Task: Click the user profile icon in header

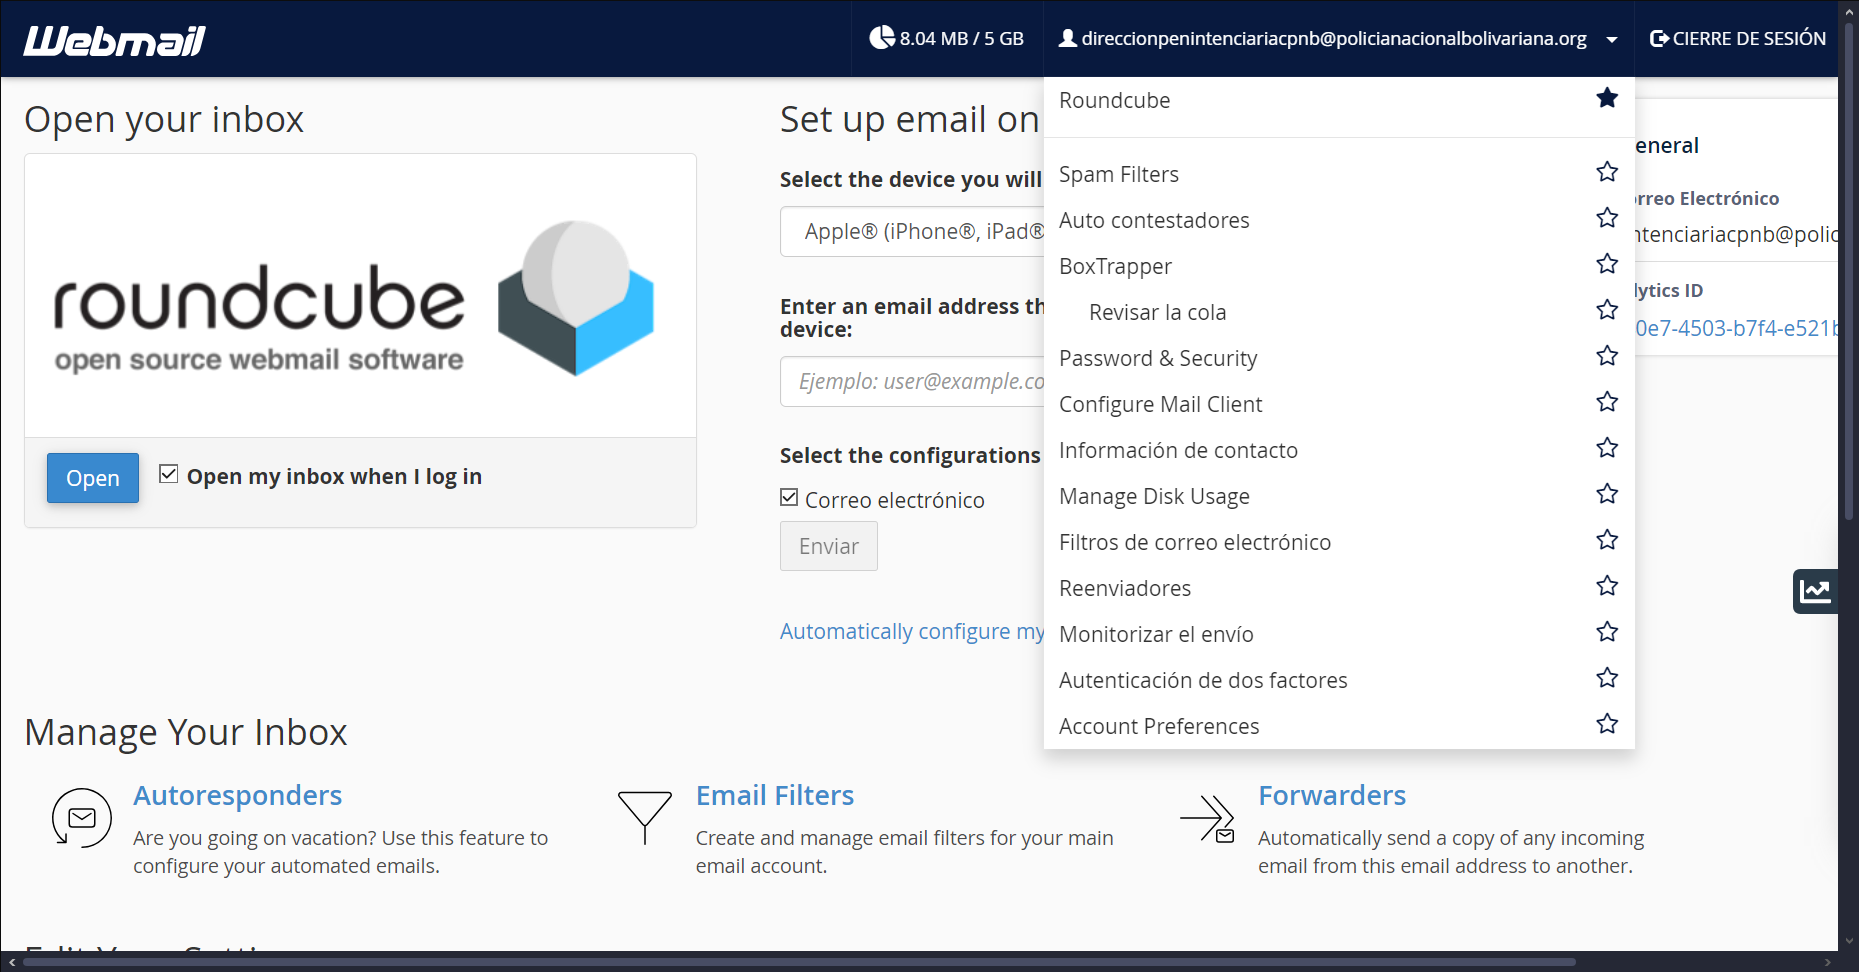Action: click(1068, 38)
